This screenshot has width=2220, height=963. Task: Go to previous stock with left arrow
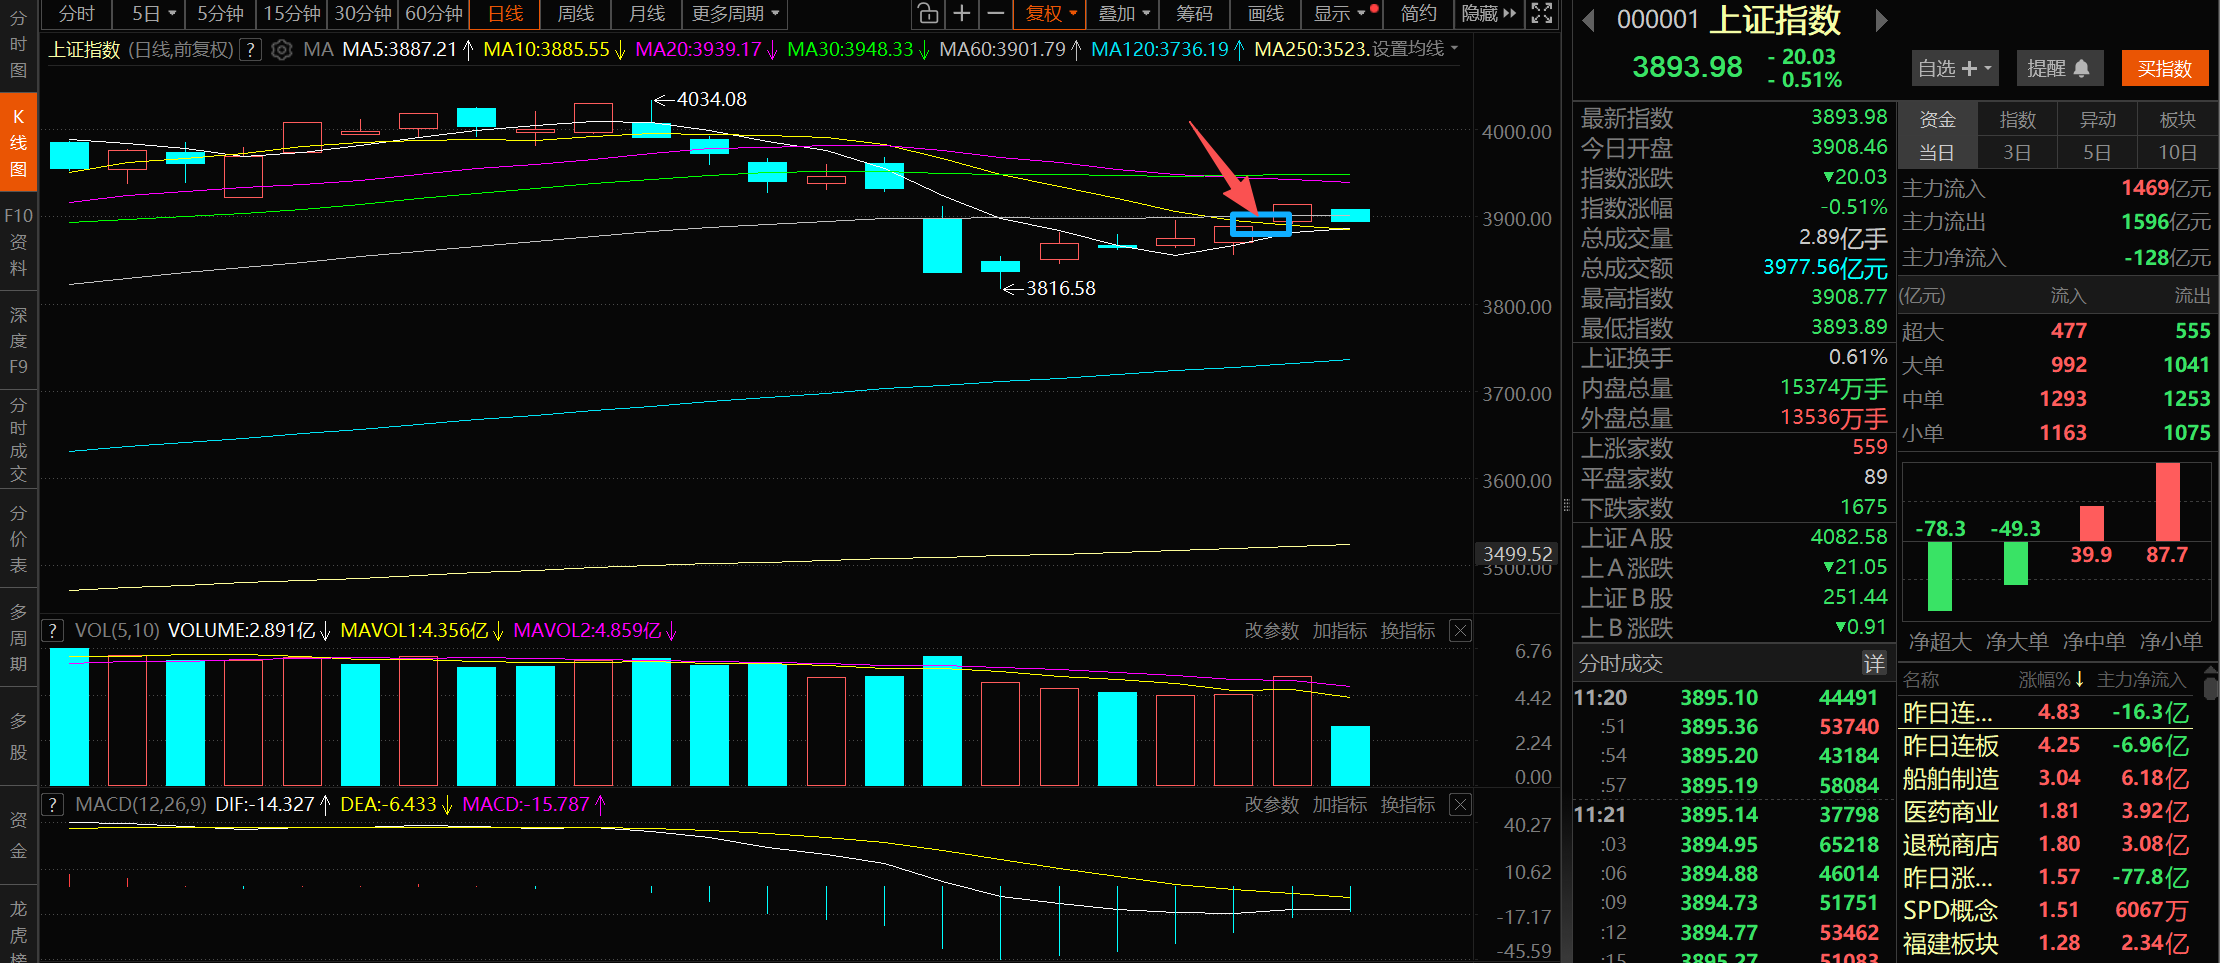1587,20
